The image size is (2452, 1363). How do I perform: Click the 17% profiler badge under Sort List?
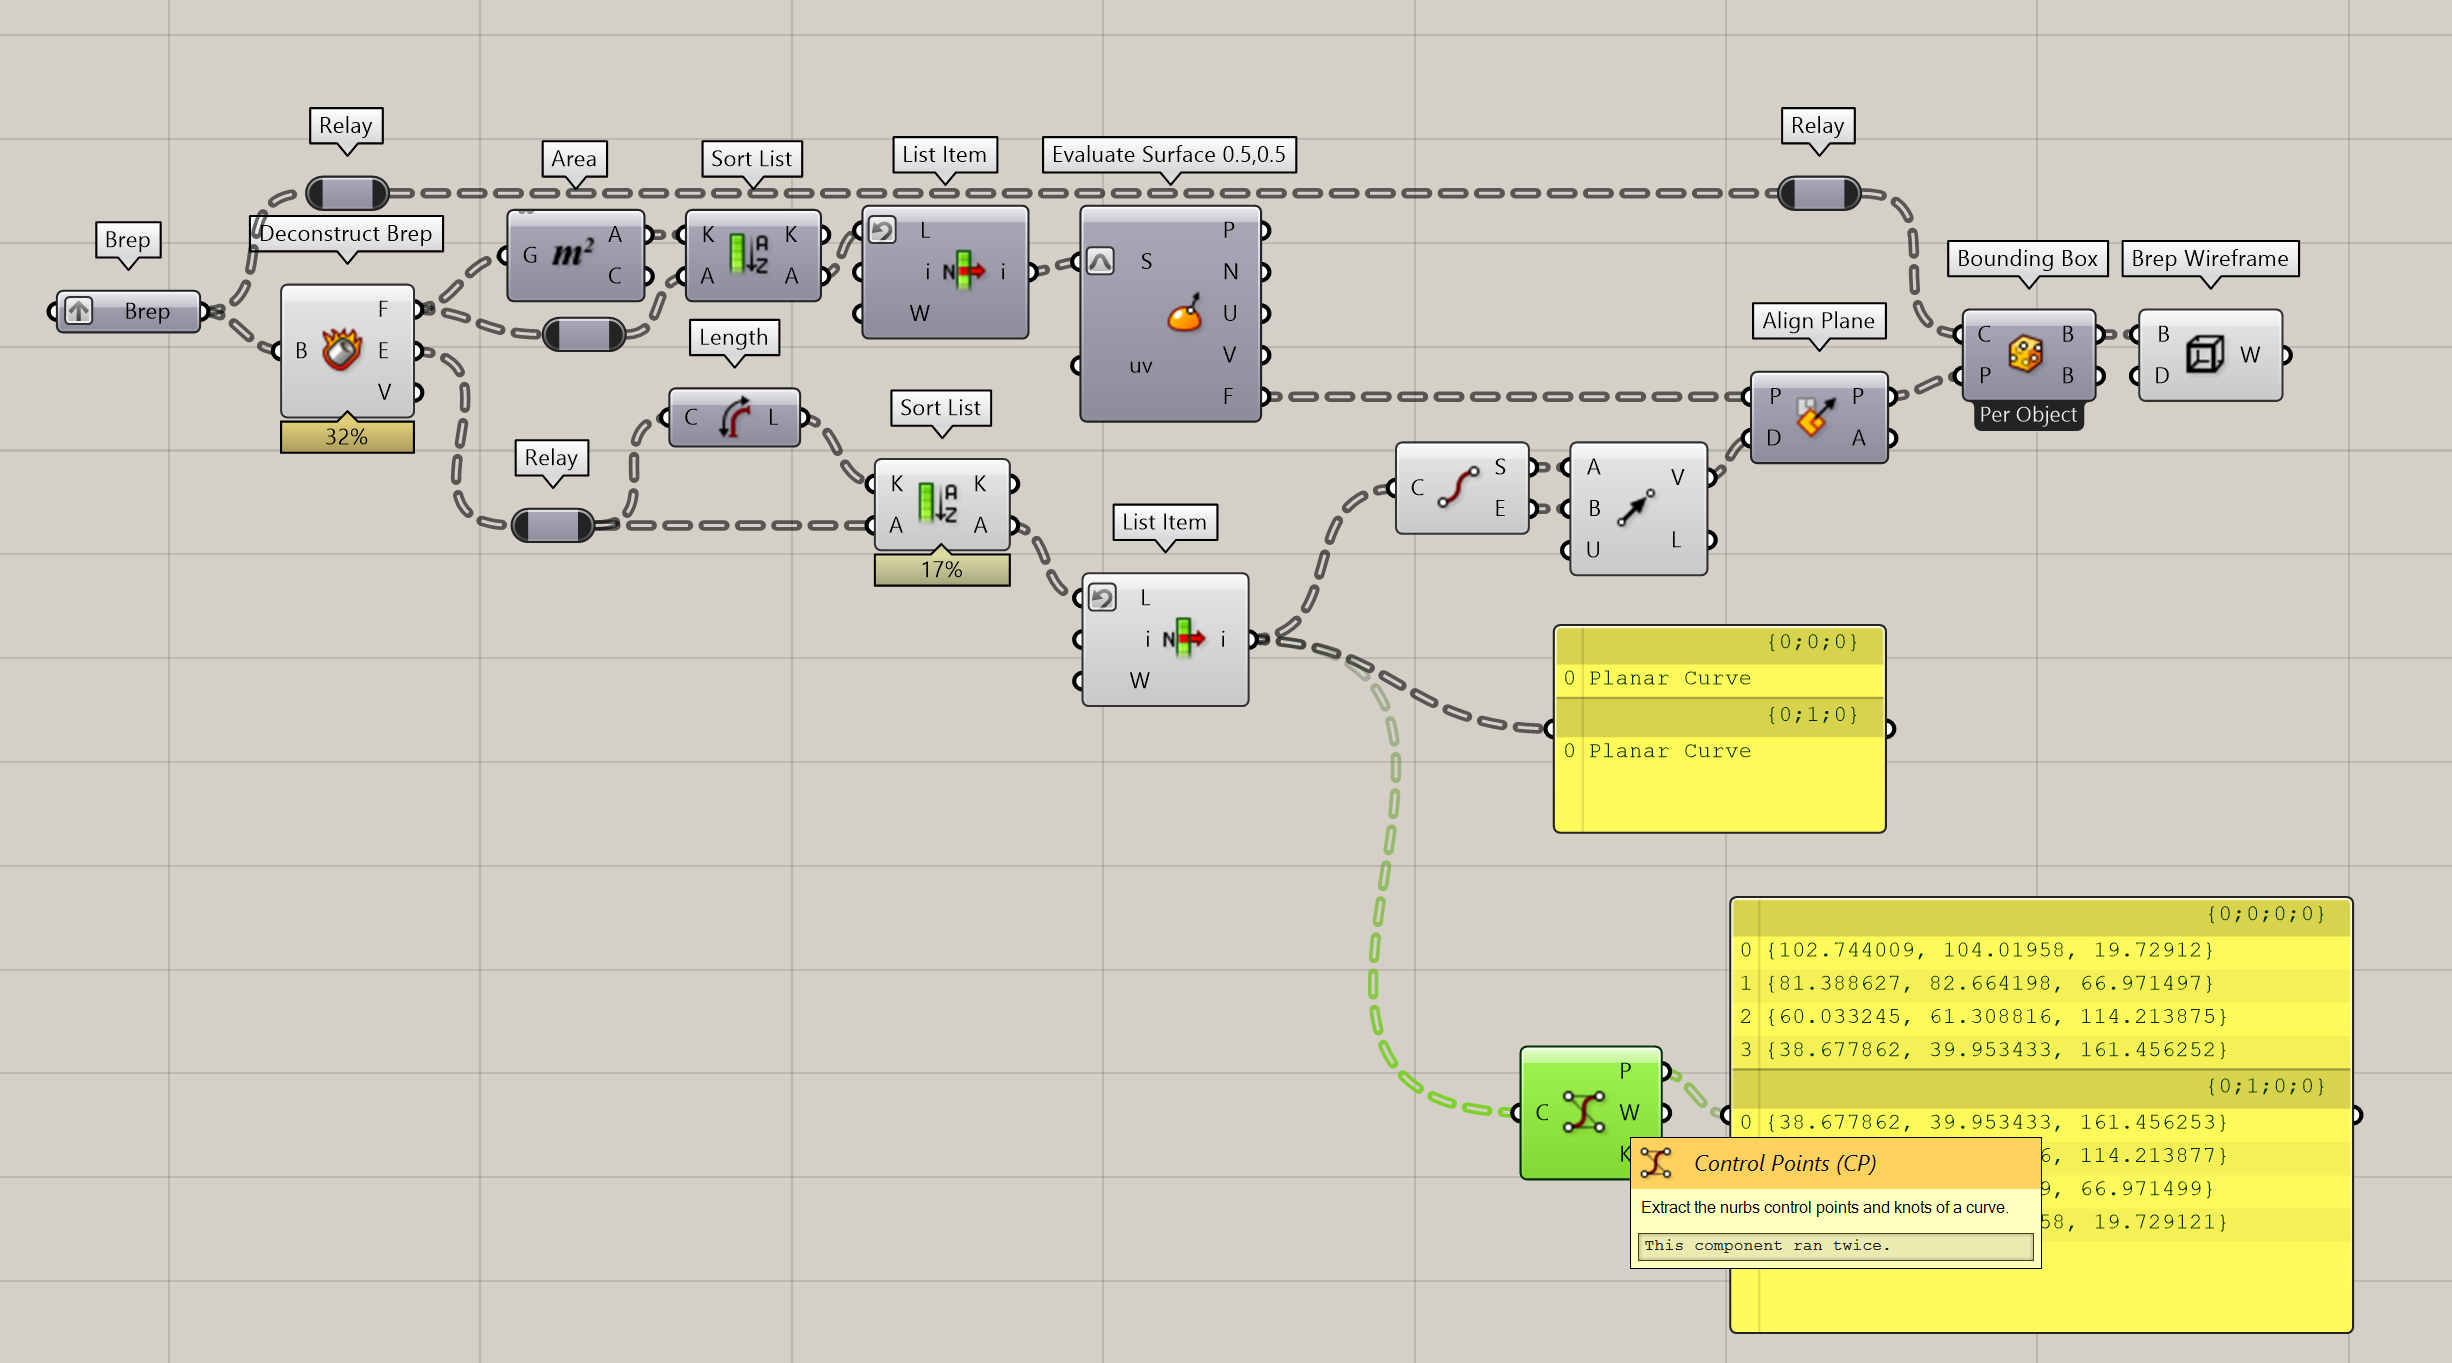[x=942, y=570]
